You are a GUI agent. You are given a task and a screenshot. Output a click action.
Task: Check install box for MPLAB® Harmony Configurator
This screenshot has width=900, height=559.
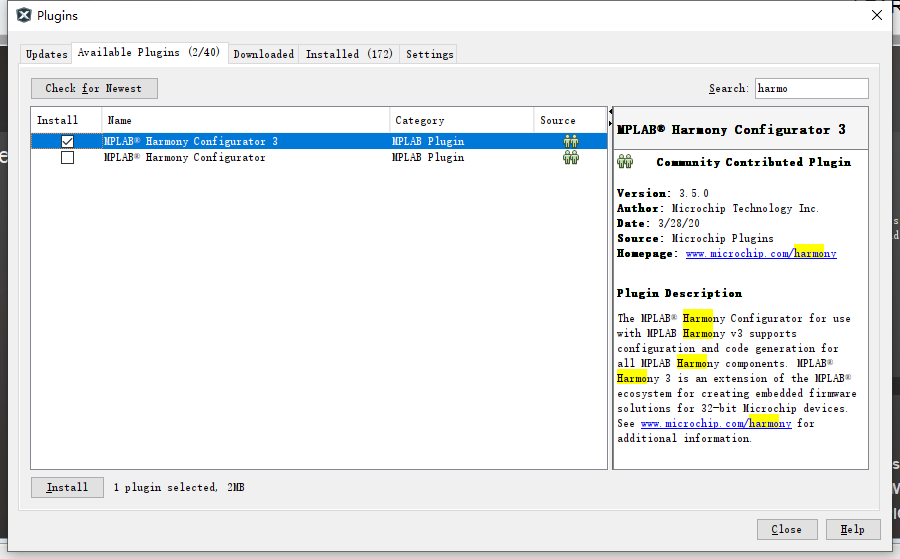(67, 157)
